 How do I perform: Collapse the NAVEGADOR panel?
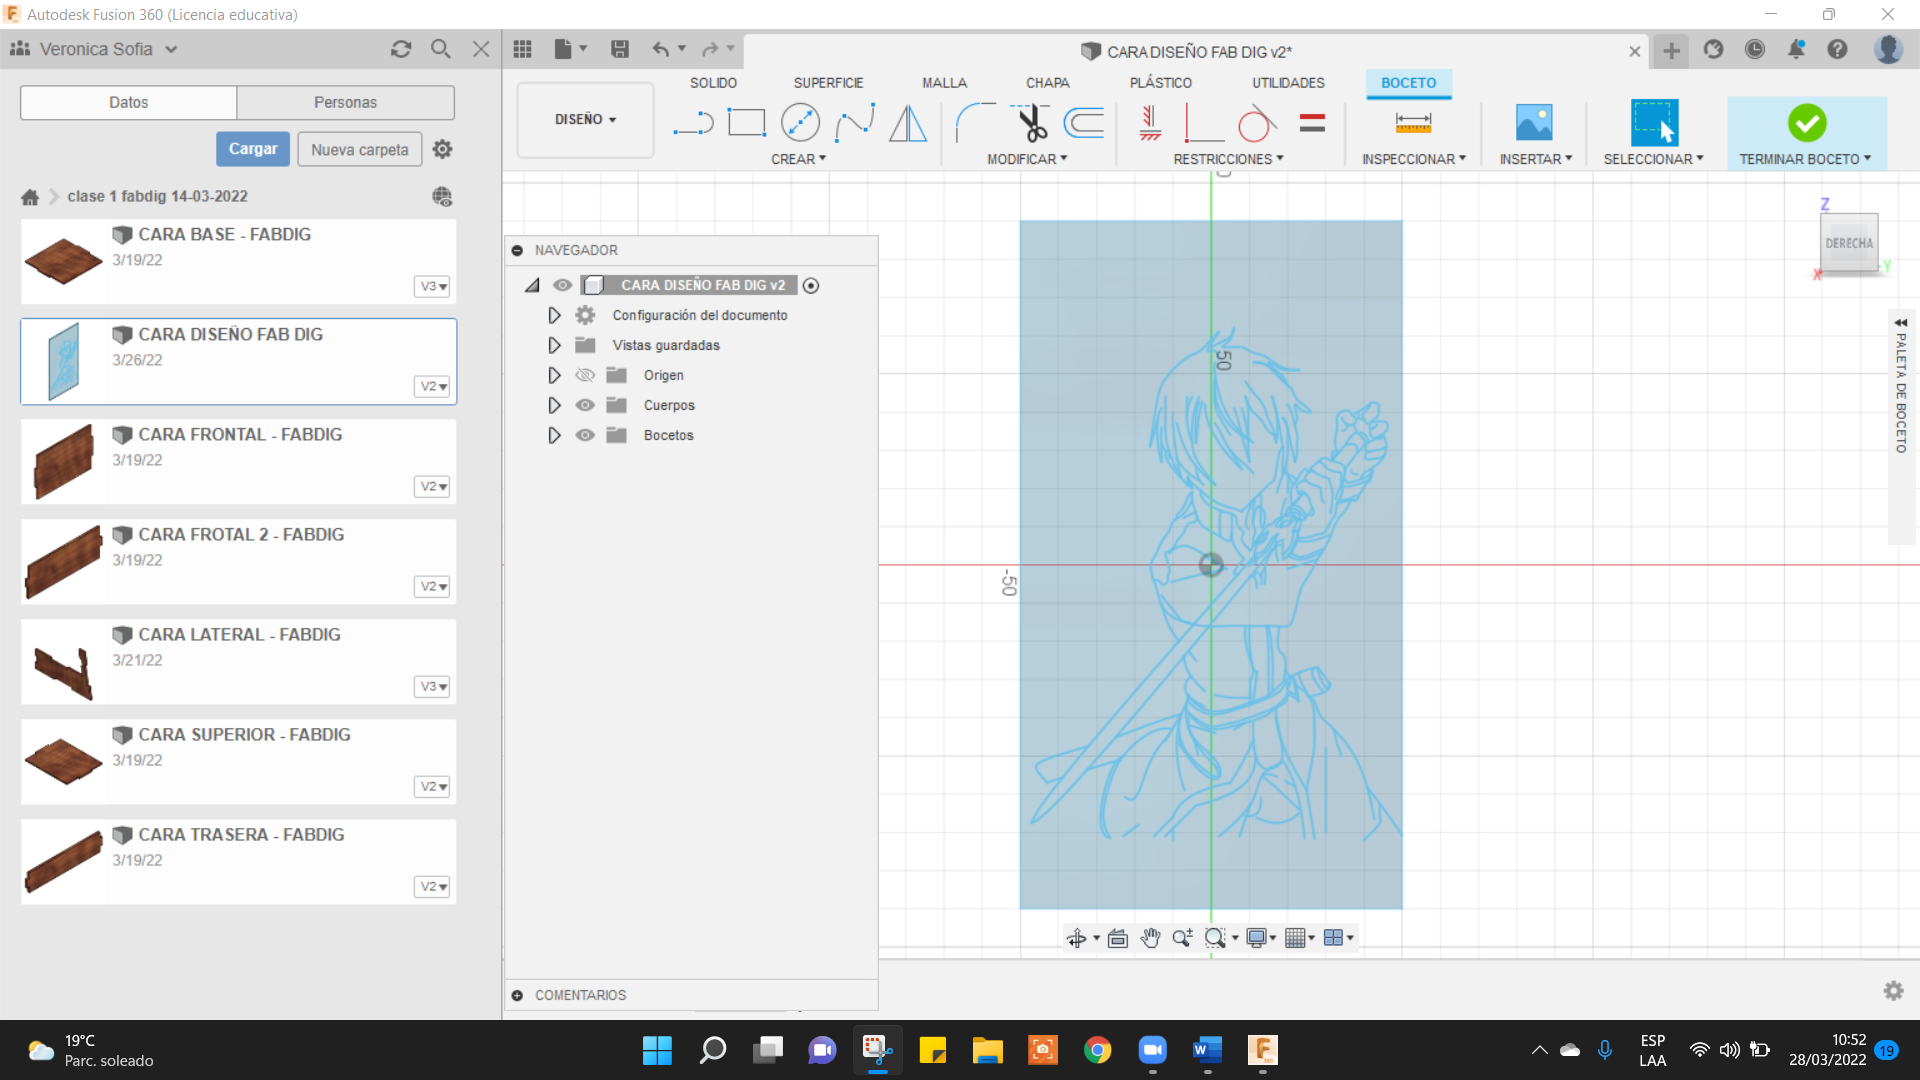coord(517,250)
